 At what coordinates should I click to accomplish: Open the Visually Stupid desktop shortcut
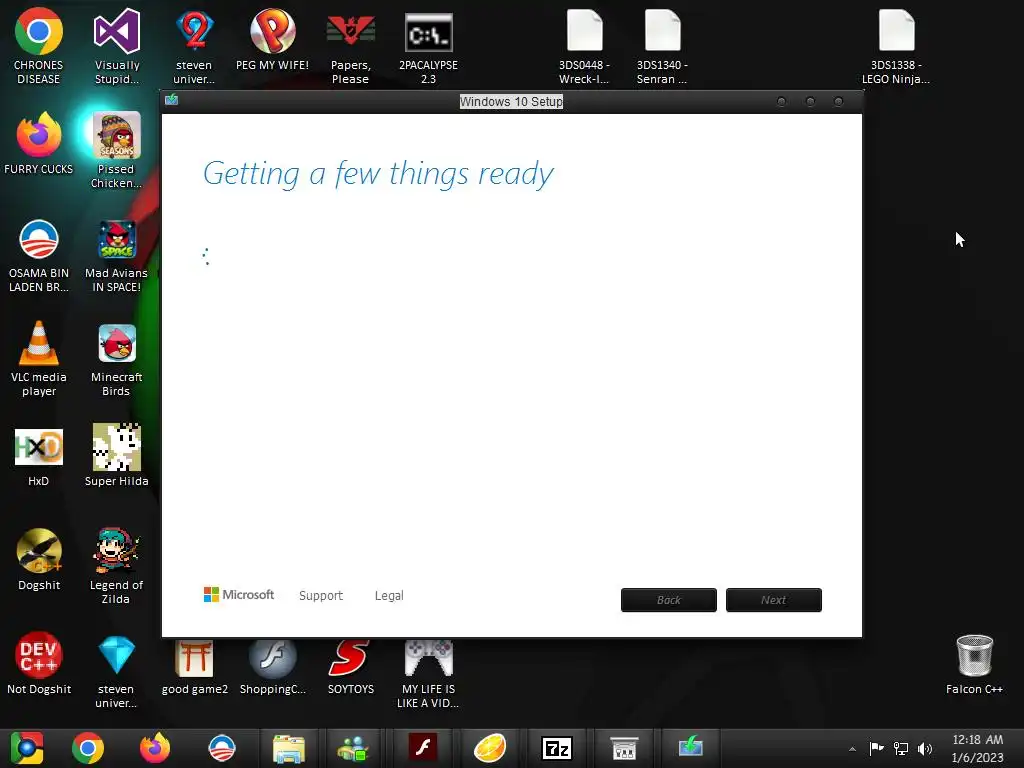coord(117,31)
